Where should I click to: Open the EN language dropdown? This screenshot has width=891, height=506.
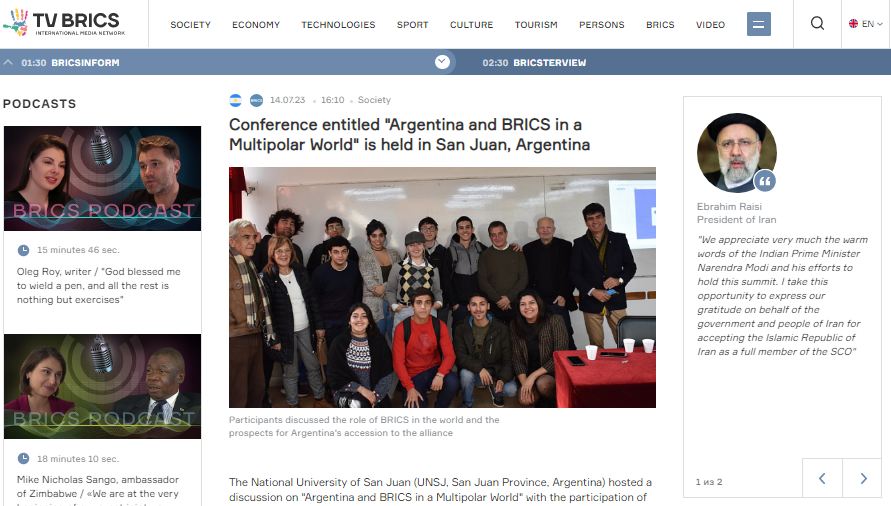pos(865,24)
